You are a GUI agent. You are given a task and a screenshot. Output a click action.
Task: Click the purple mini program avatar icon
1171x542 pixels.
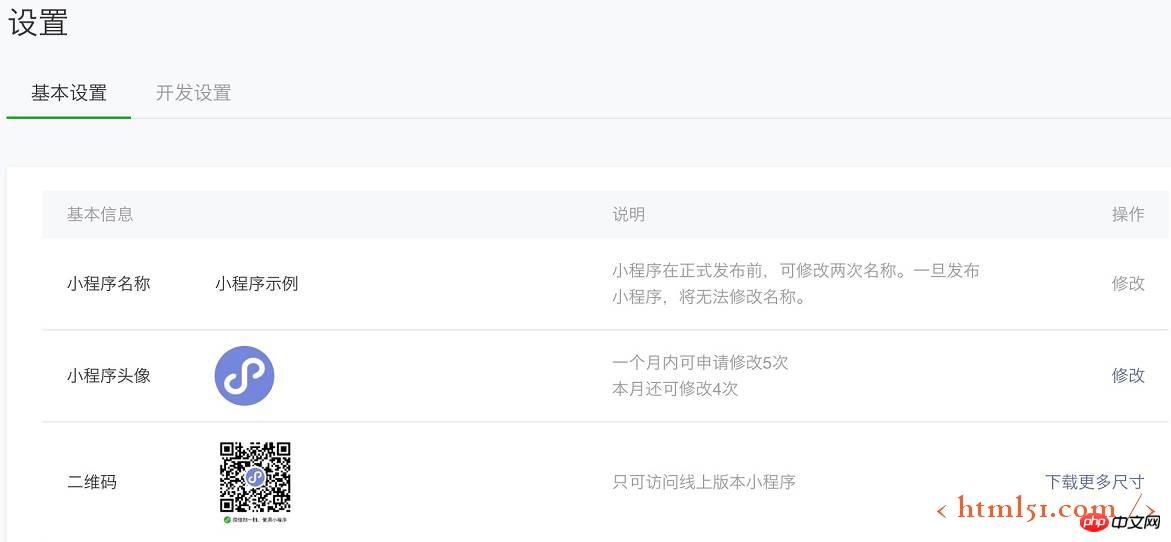244,376
